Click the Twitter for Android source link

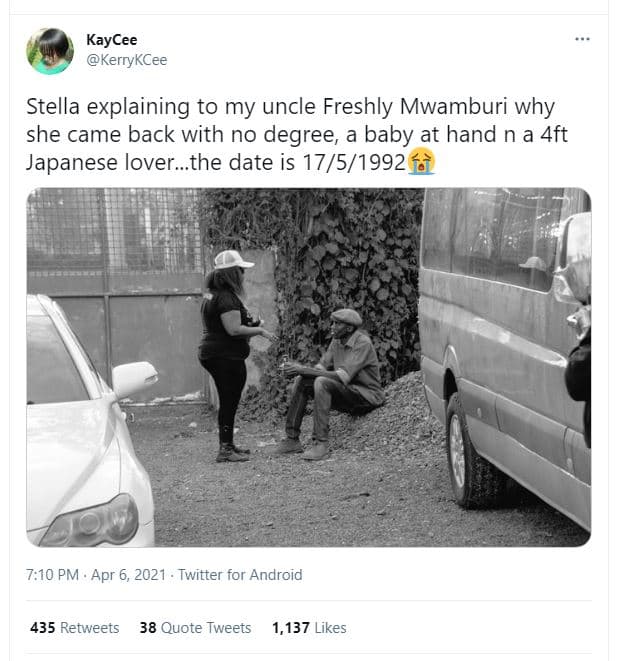241,575
